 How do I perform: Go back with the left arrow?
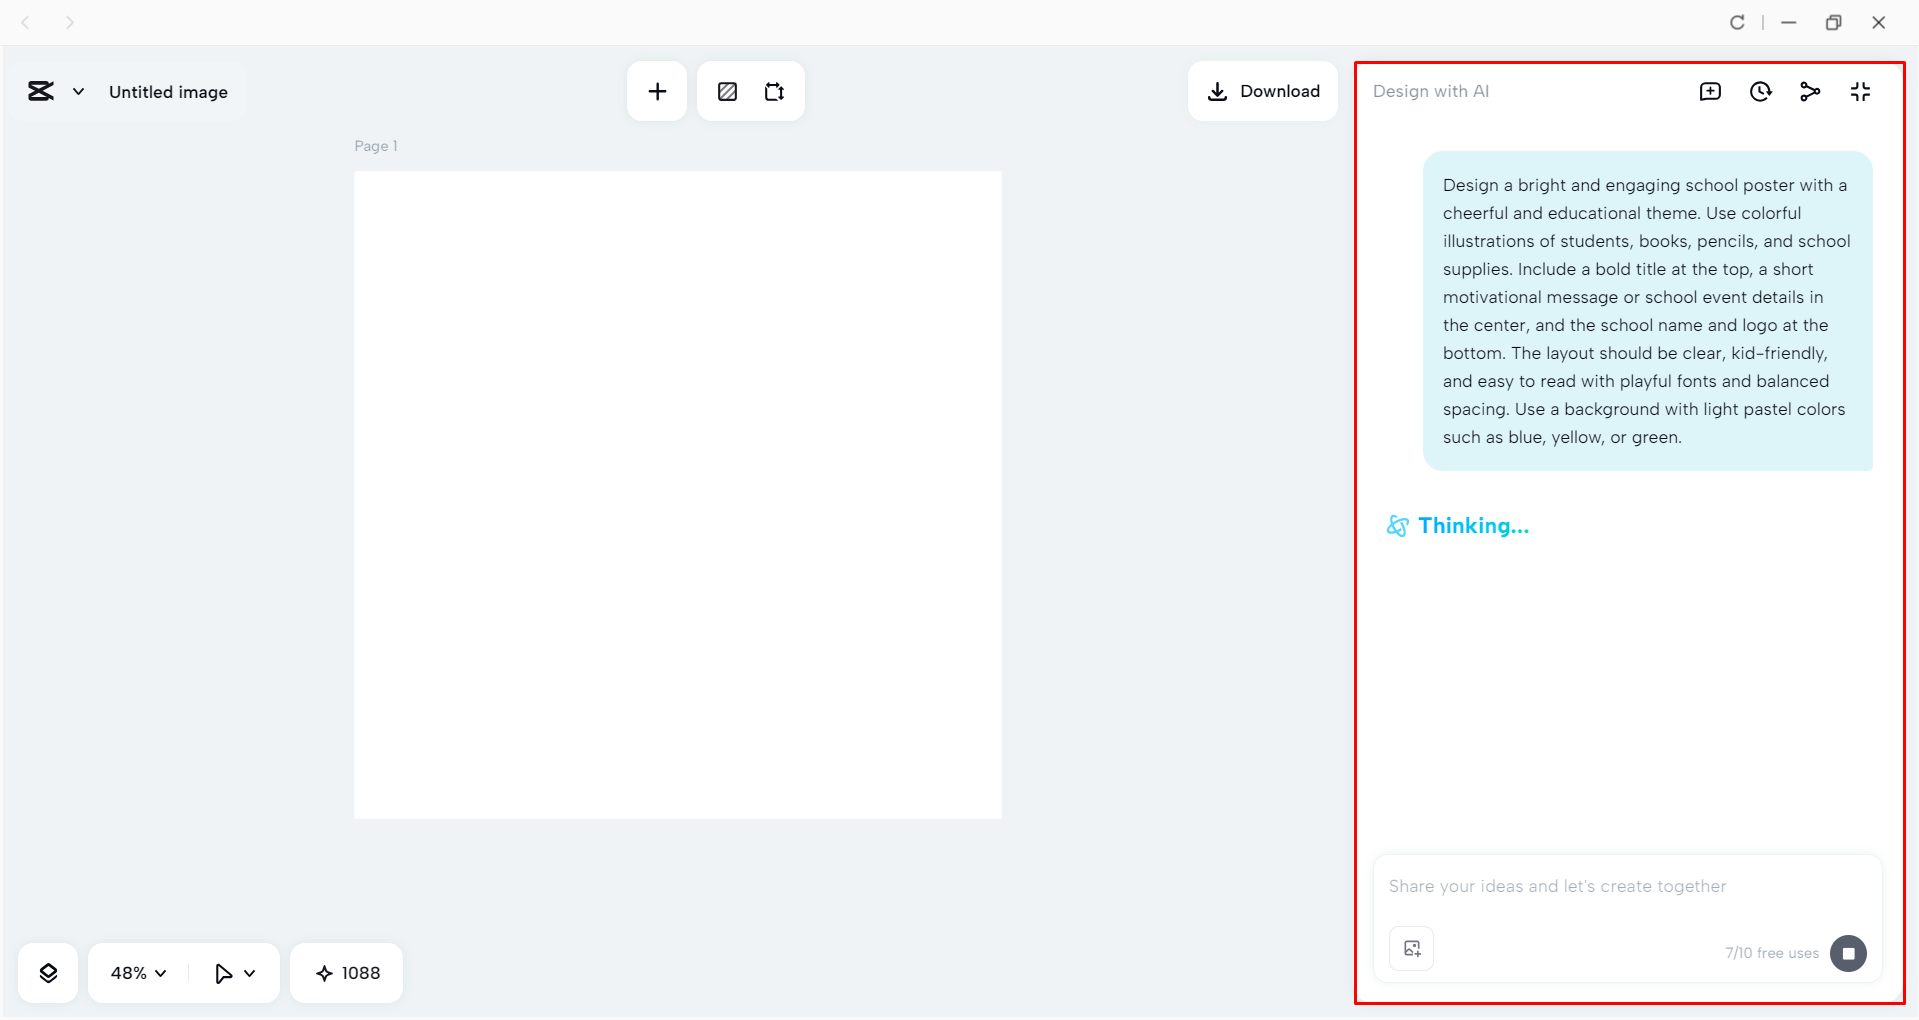(x=26, y=22)
